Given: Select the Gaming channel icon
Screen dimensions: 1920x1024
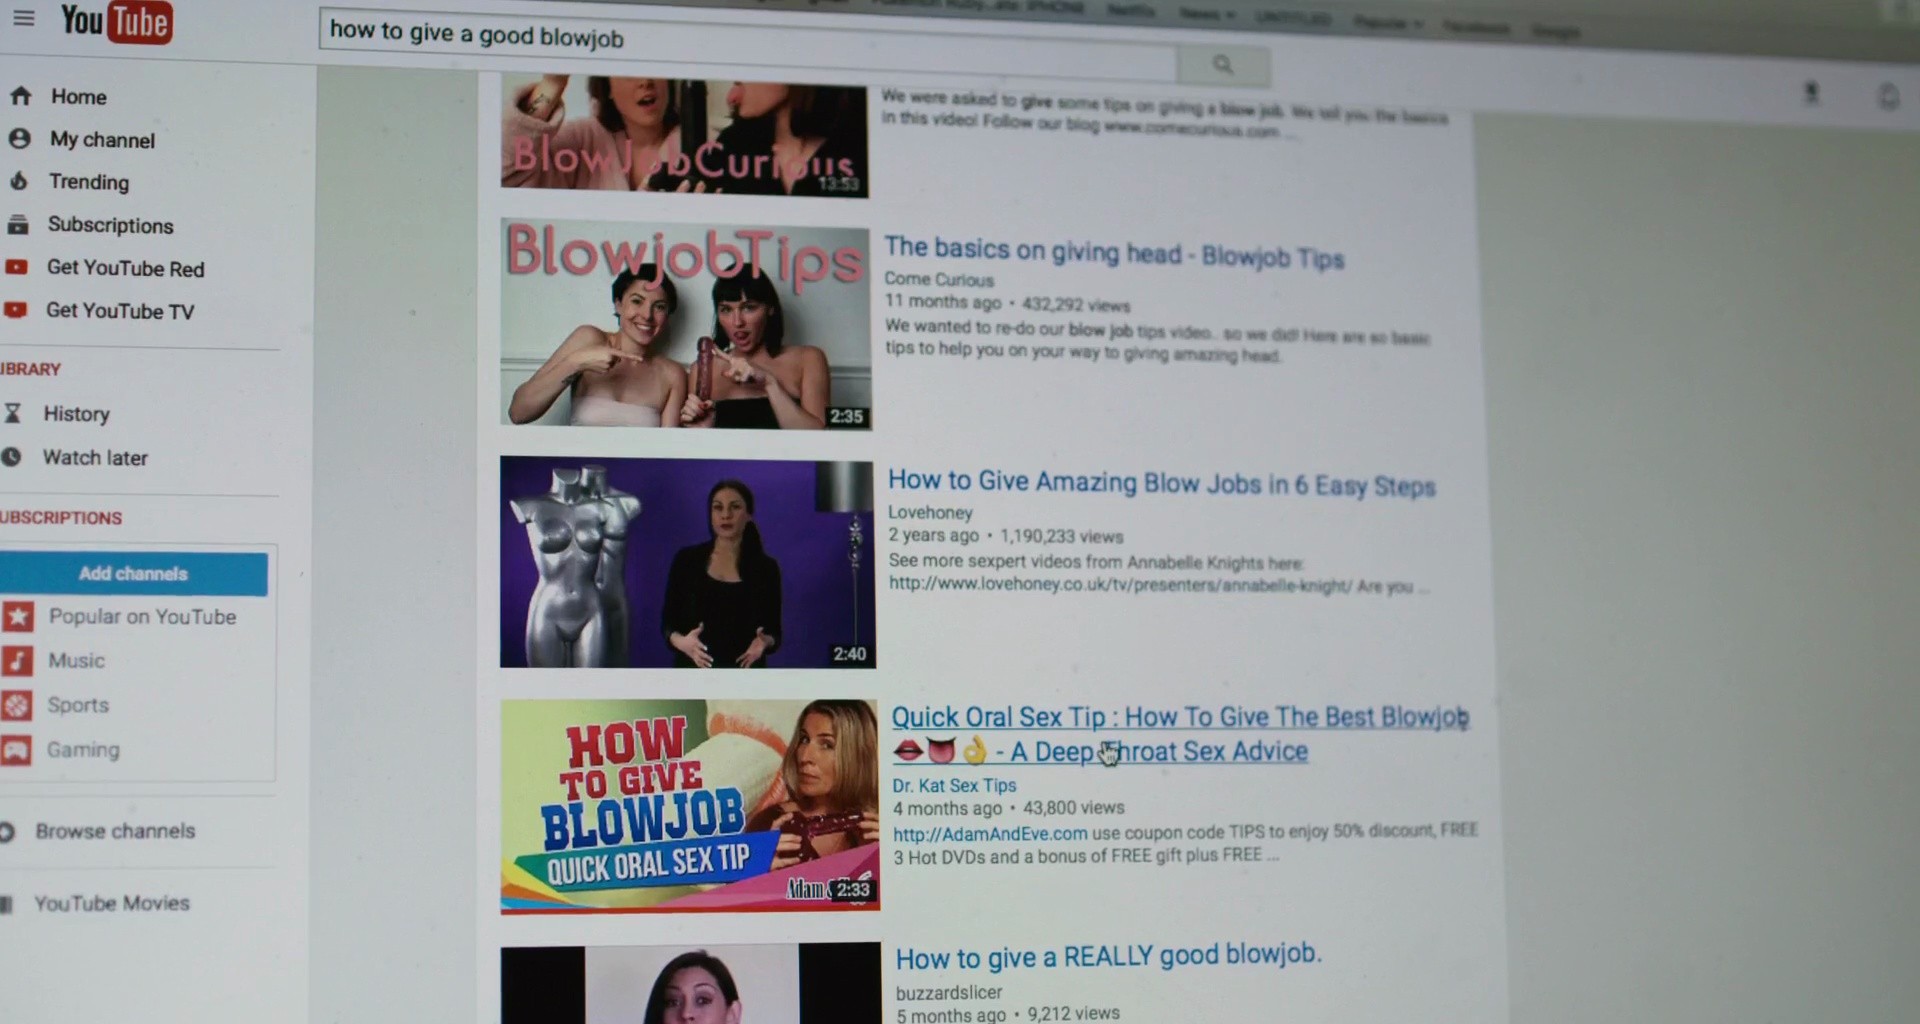Looking at the screenshot, I should pyautogui.click(x=16, y=750).
